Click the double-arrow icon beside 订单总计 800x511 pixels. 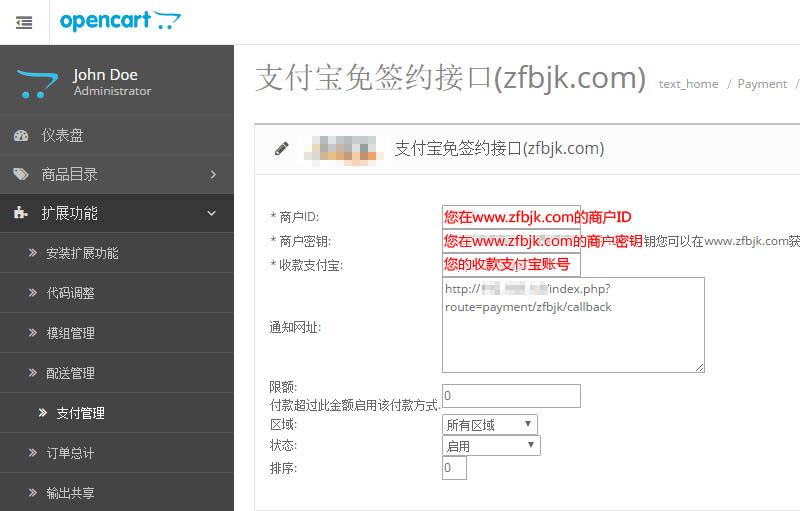(x=33, y=452)
